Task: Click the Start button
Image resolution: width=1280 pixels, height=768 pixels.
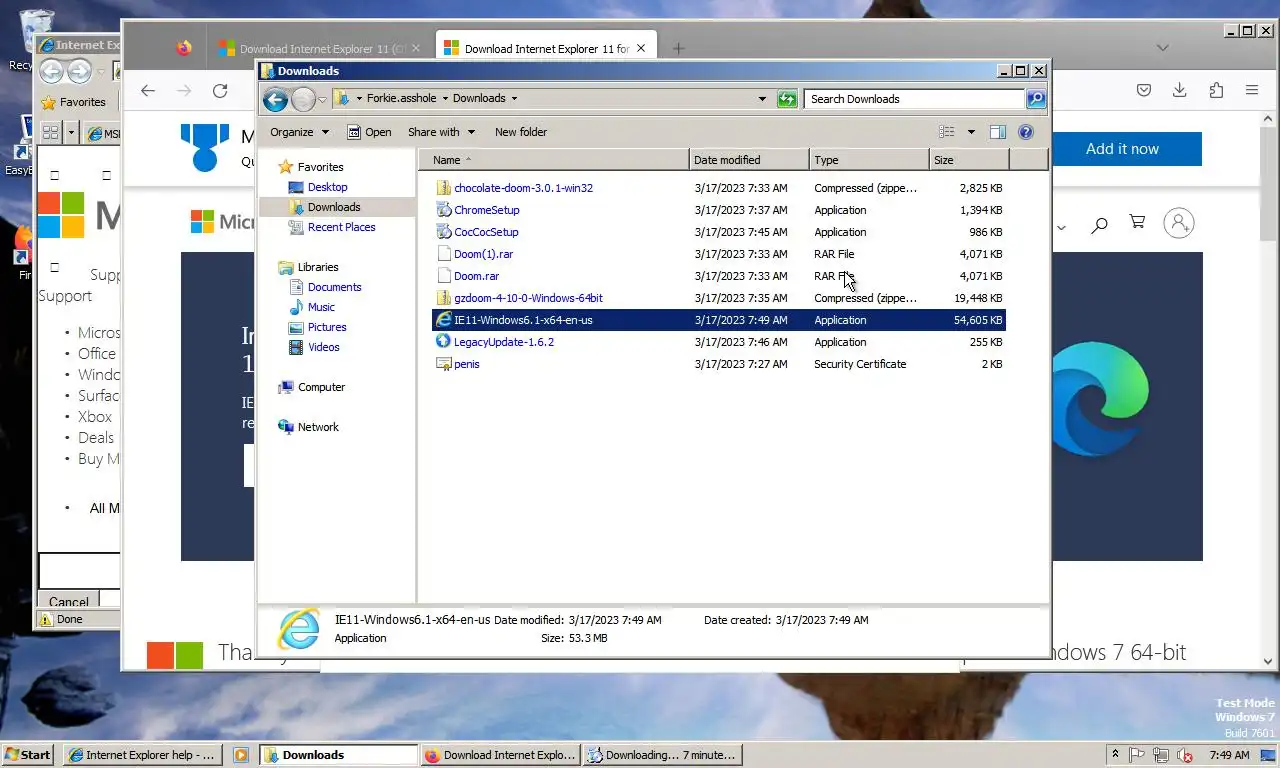Action: click(28, 755)
